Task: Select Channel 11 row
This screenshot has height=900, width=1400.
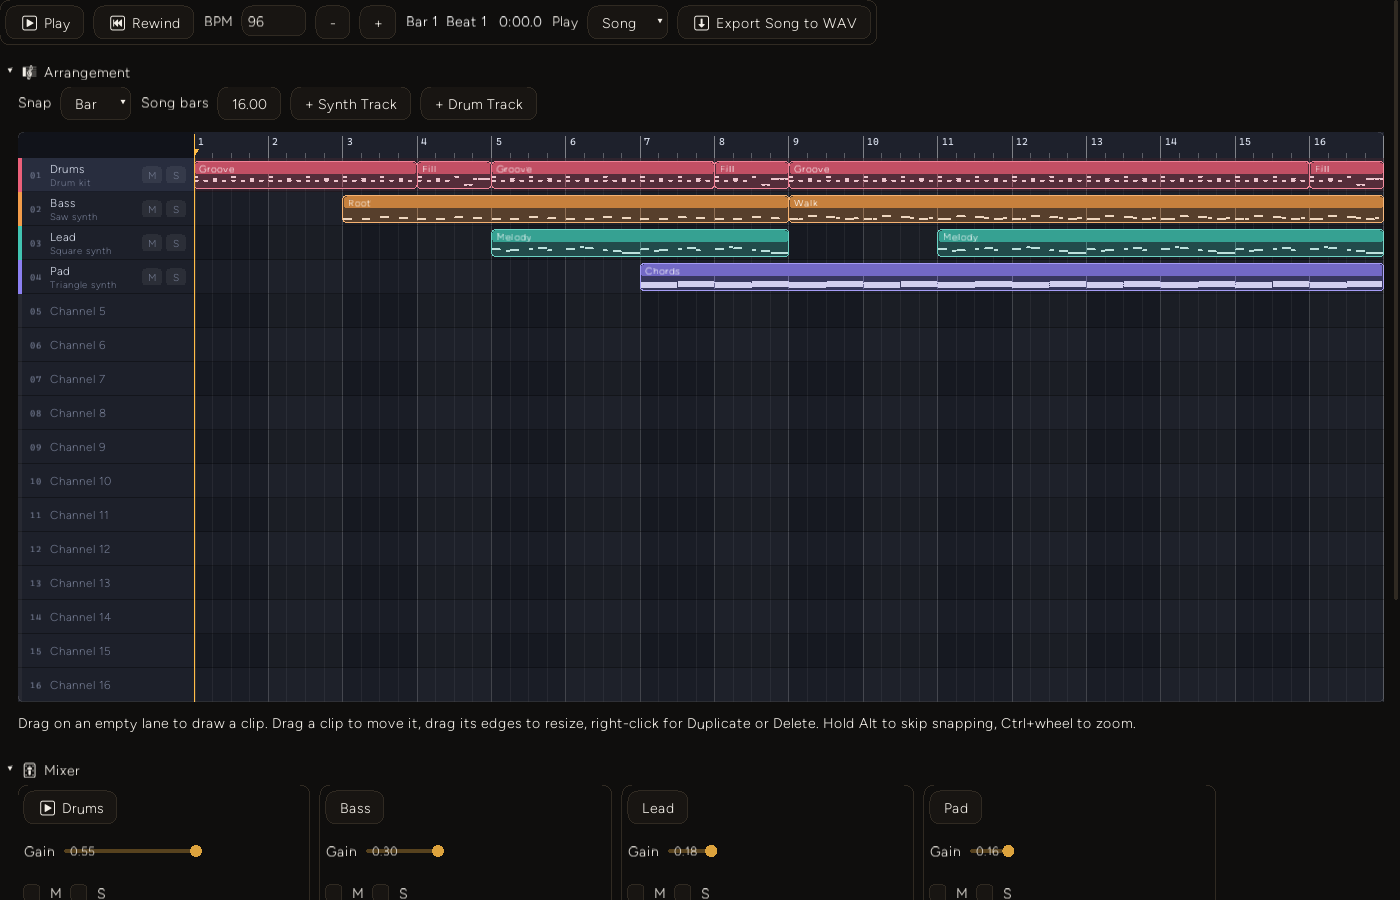Action: click(x=106, y=515)
